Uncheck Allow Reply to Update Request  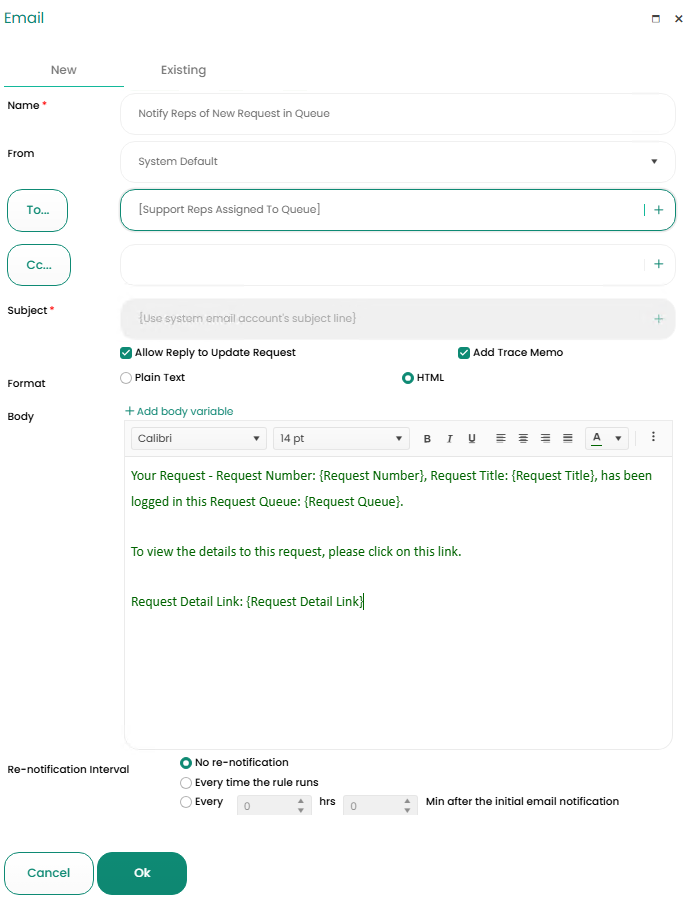coord(126,353)
